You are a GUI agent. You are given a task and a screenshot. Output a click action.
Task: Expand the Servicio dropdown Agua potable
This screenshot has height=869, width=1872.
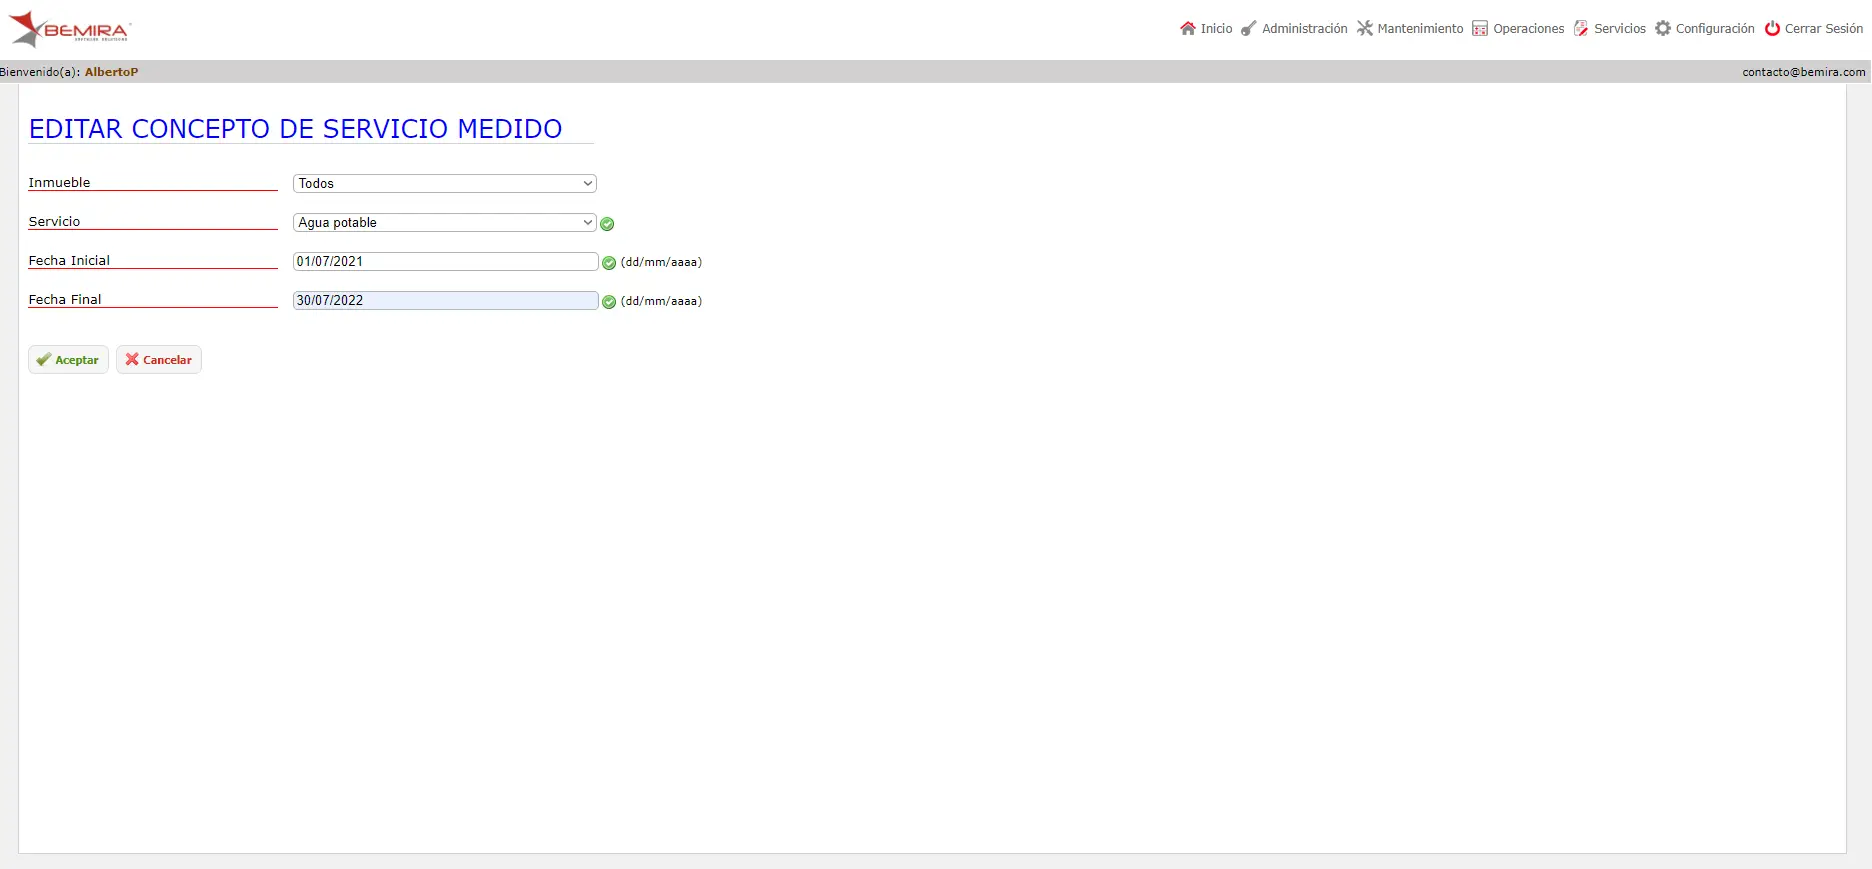(x=445, y=222)
